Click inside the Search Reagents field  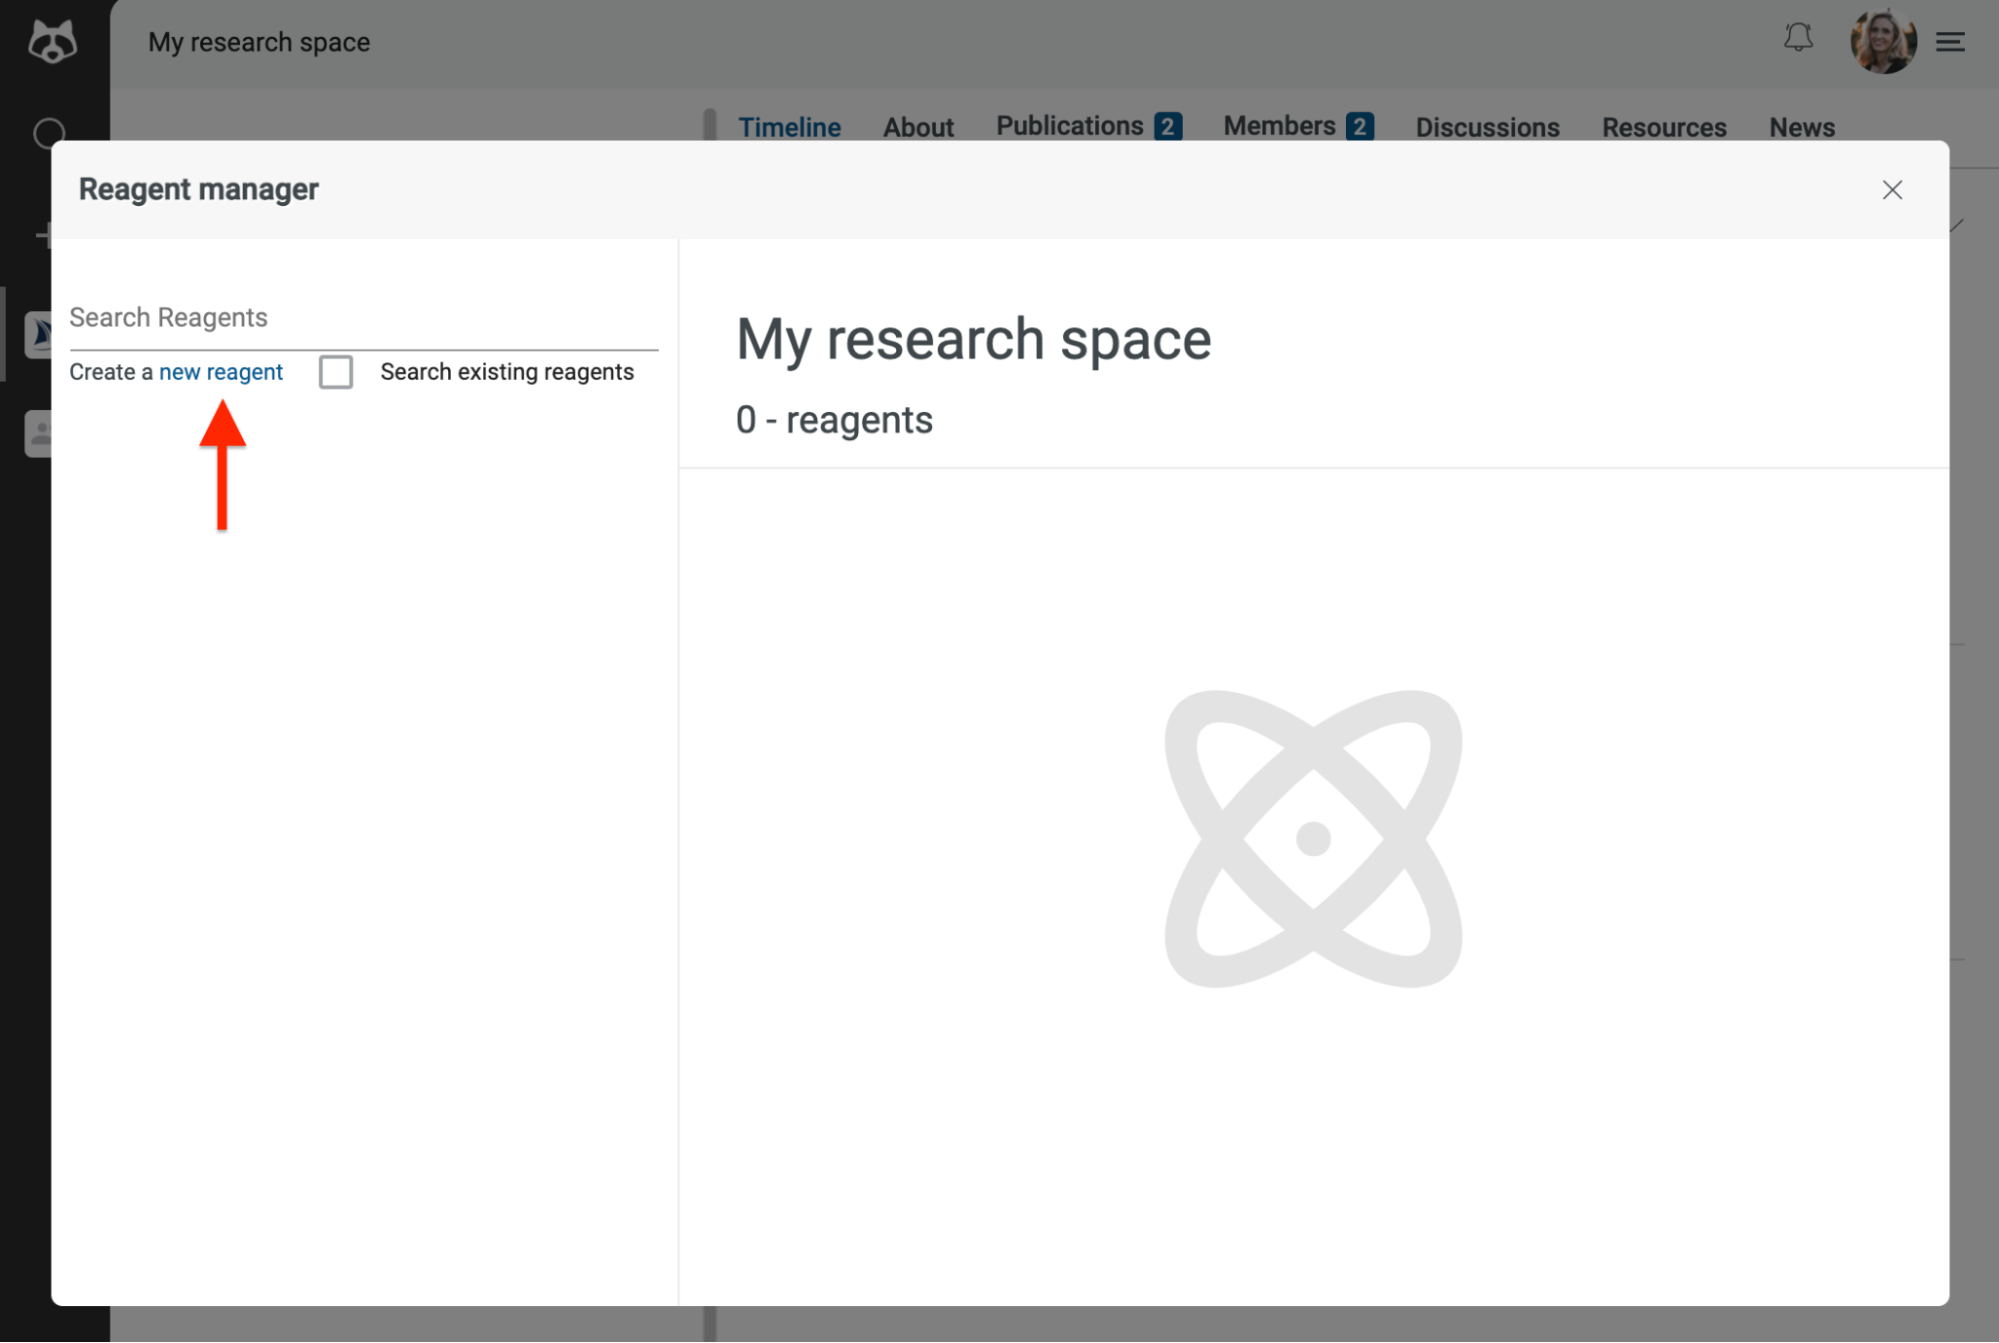click(x=300, y=318)
